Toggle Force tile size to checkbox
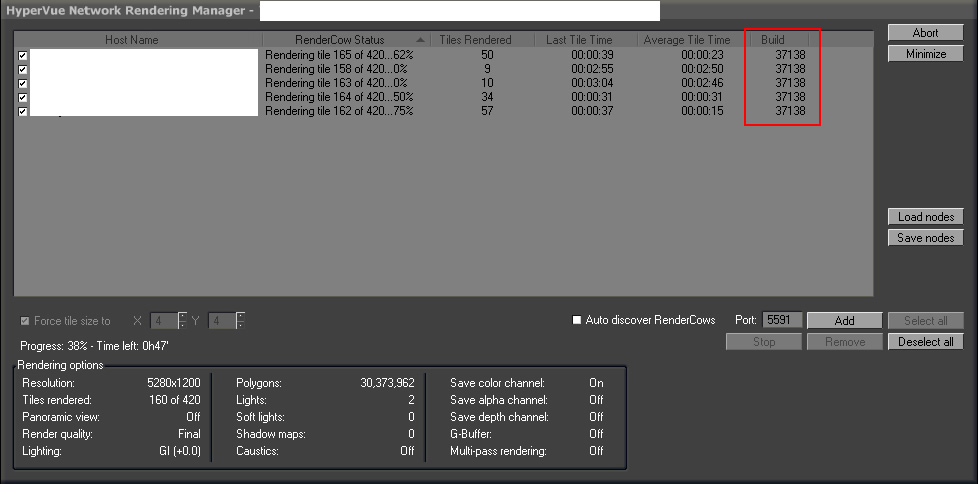Screen dimensions: 978x484 pos(25,321)
